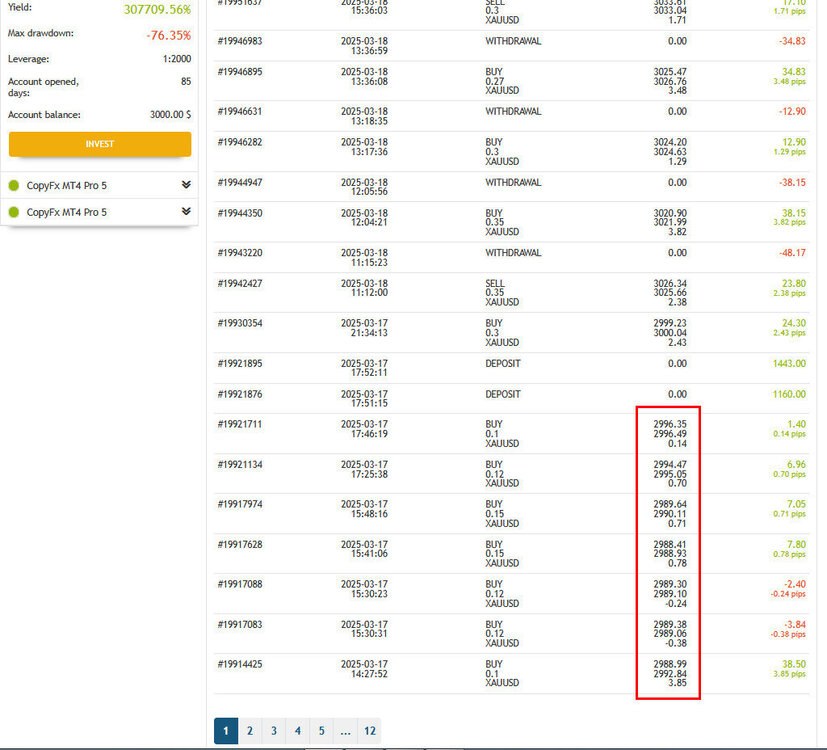The height and width of the screenshot is (750, 827).
Task: Select ticket #19917974
Action: click(240, 504)
